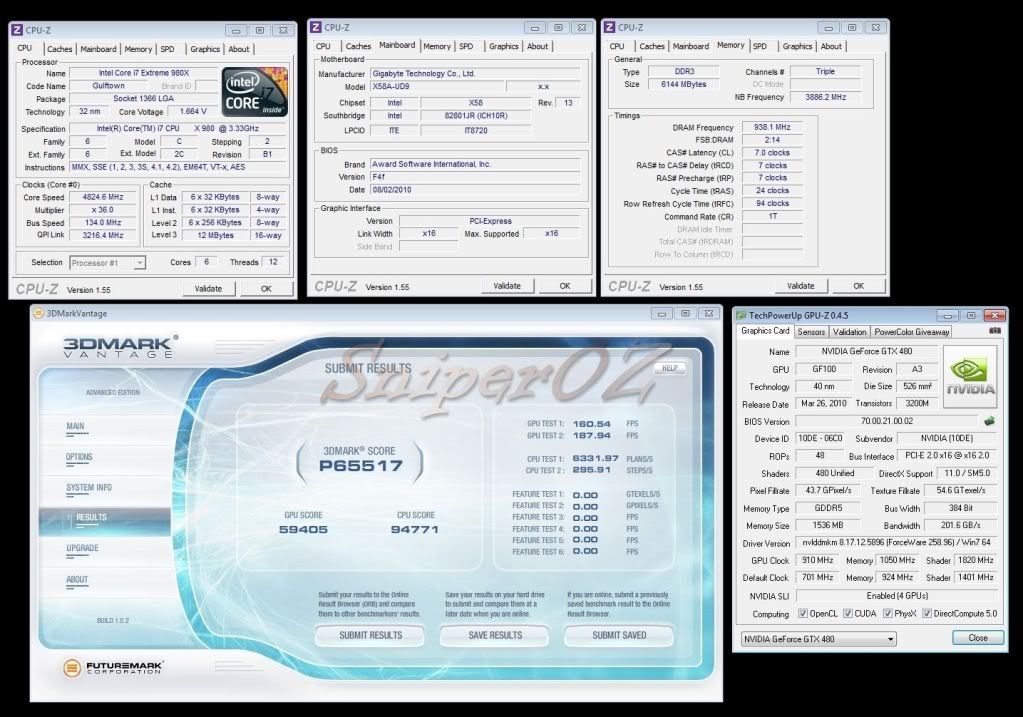Image resolution: width=1023 pixels, height=717 pixels.
Task: Expand the Processor #1 selection dropdown
Action: (x=107, y=262)
